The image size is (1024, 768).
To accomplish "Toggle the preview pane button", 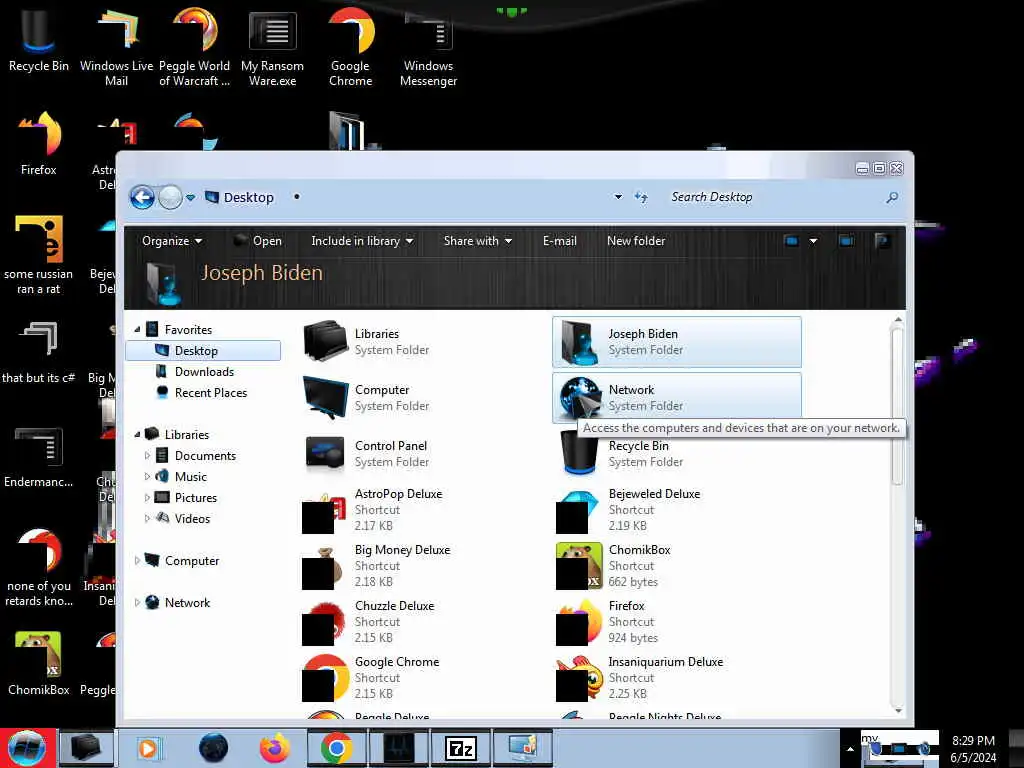I will coord(846,241).
